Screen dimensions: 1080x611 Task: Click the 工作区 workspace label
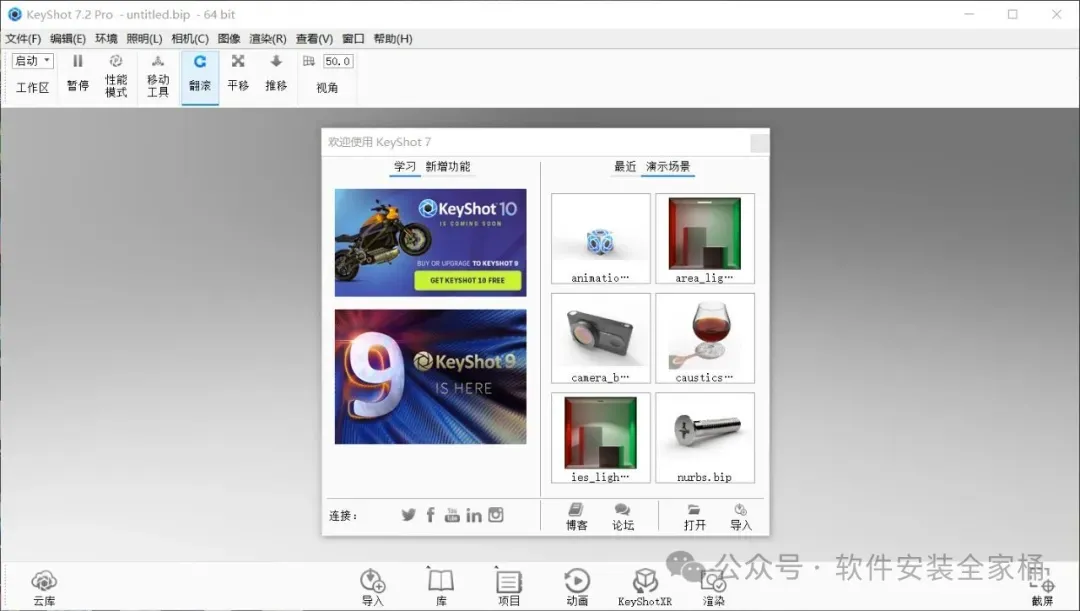tap(32, 88)
